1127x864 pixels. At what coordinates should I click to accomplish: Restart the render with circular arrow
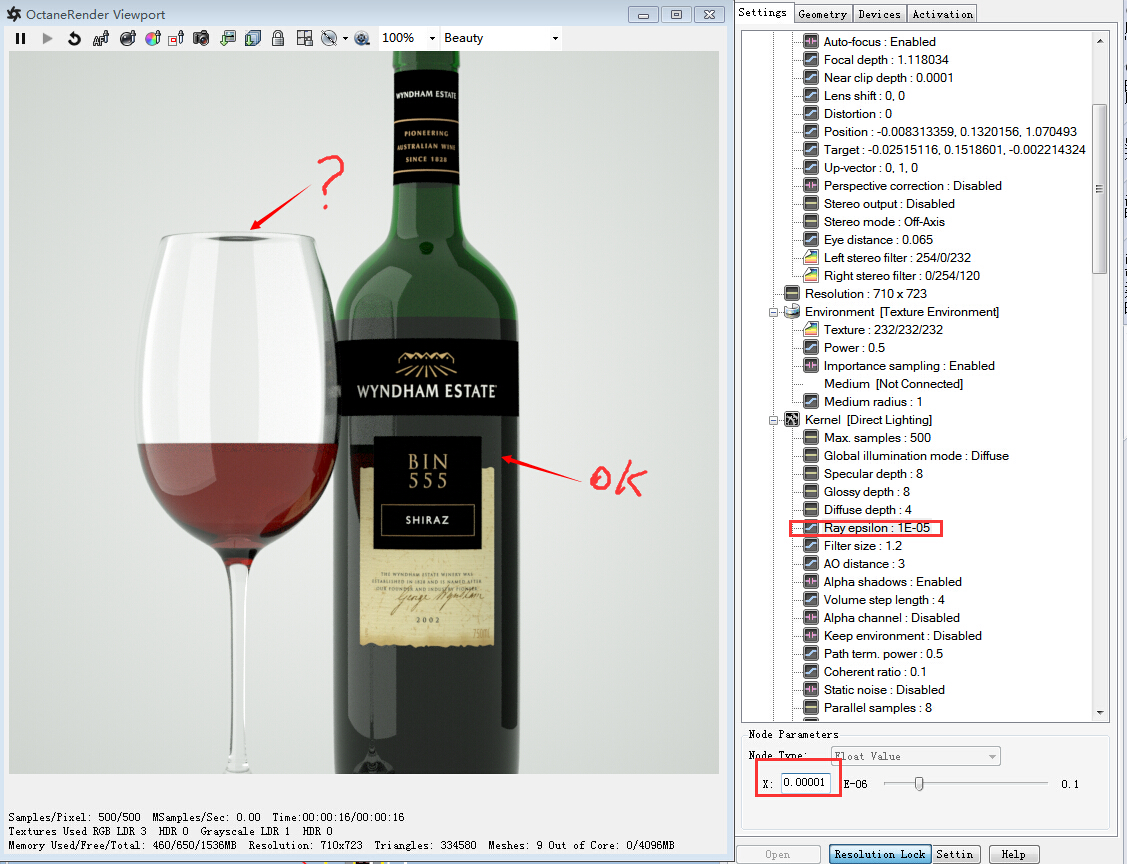click(74, 39)
